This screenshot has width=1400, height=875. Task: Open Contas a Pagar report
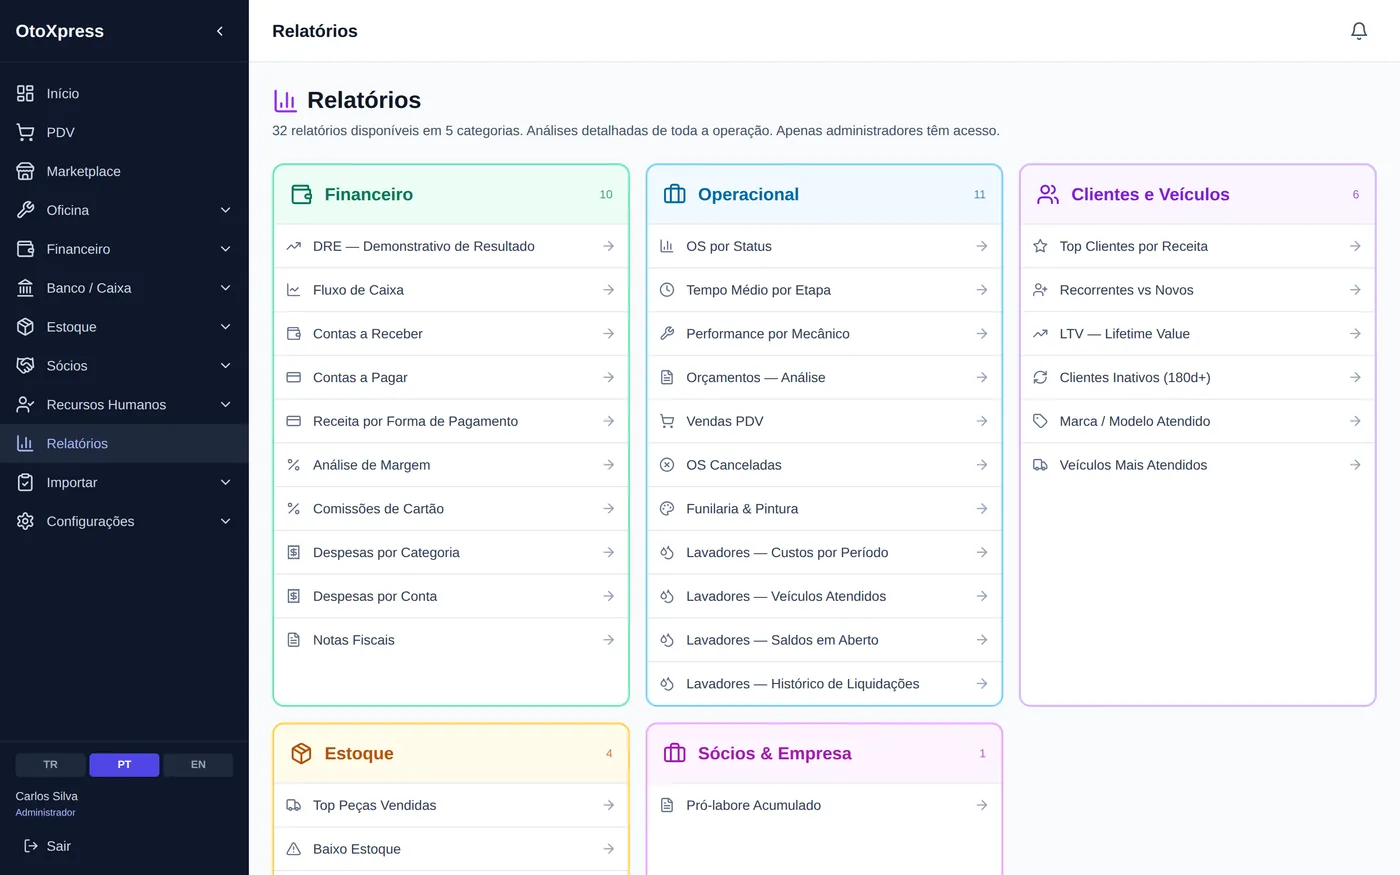coord(451,378)
